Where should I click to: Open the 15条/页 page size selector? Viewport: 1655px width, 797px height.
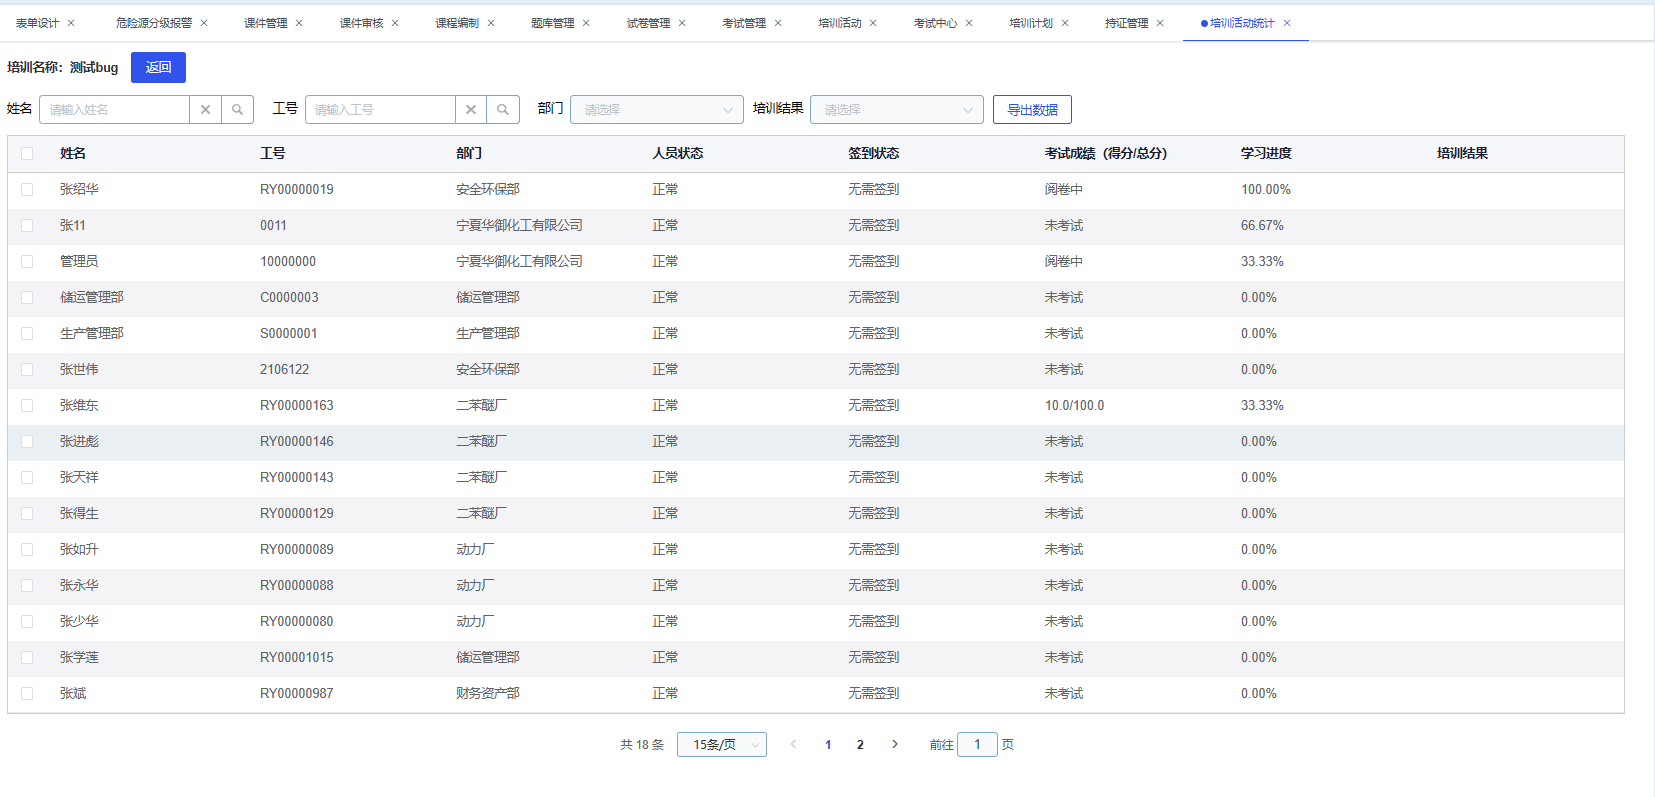[721, 744]
